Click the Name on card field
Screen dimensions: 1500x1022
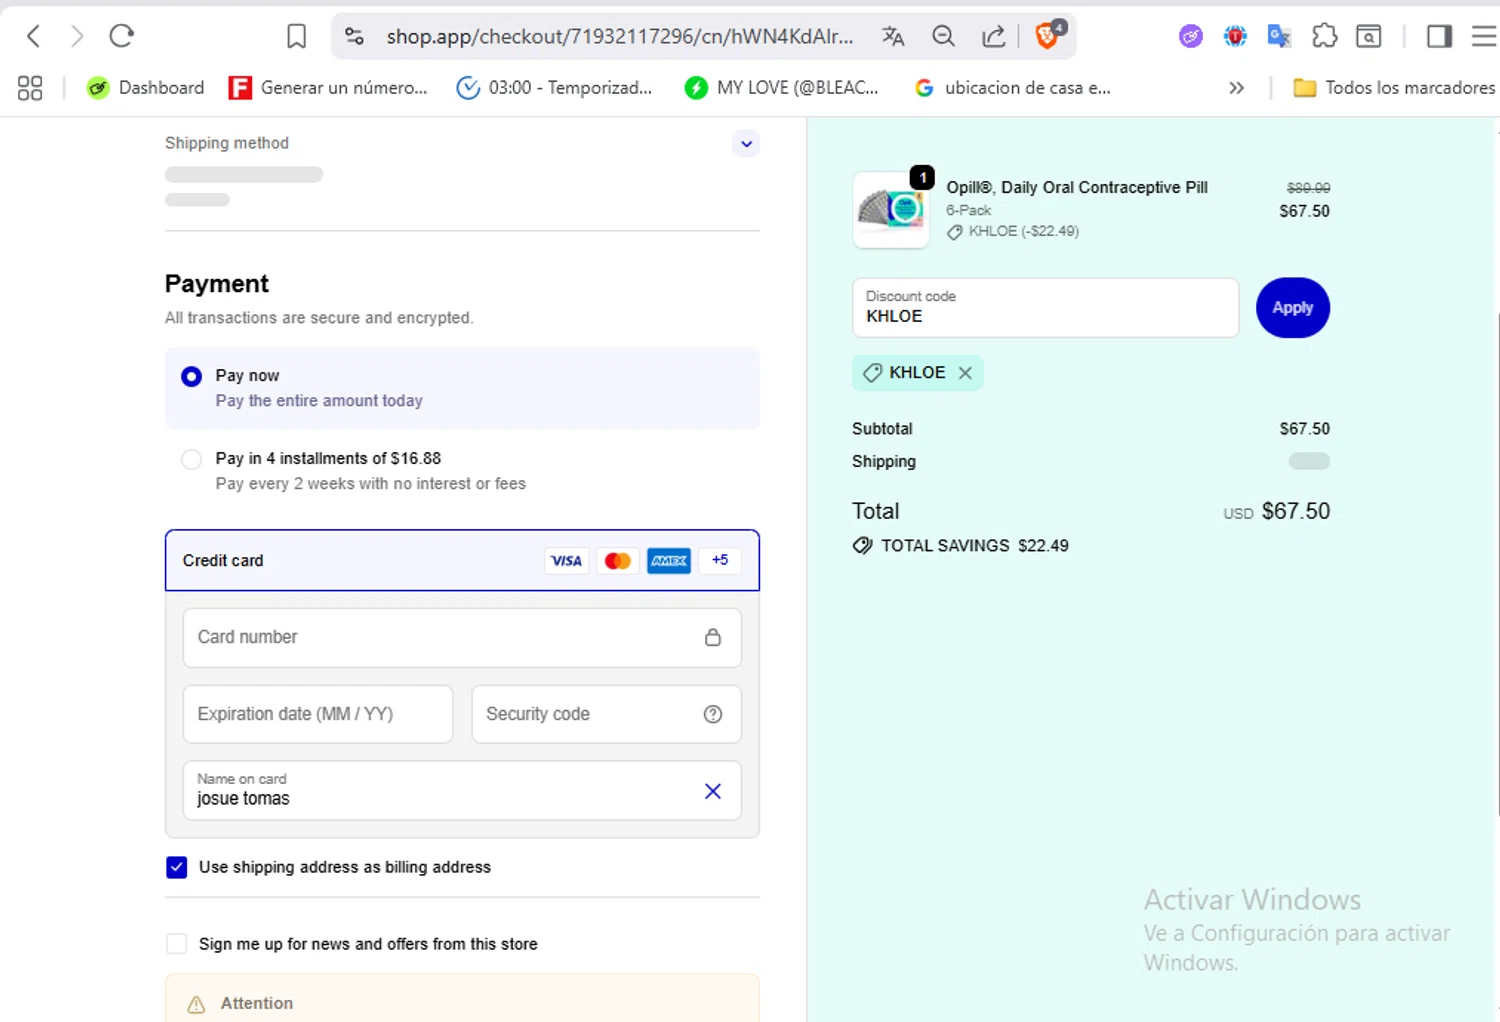point(462,791)
